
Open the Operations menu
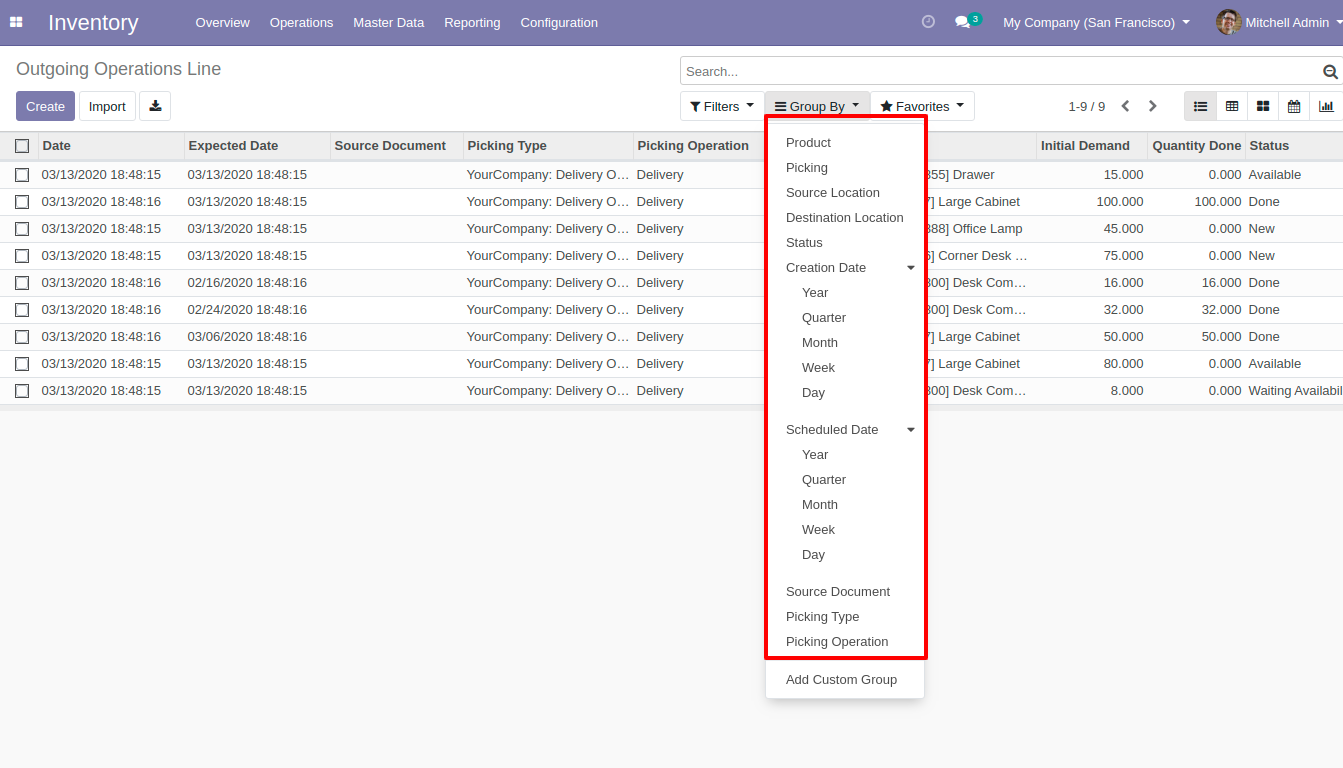pyautogui.click(x=301, y=22)
